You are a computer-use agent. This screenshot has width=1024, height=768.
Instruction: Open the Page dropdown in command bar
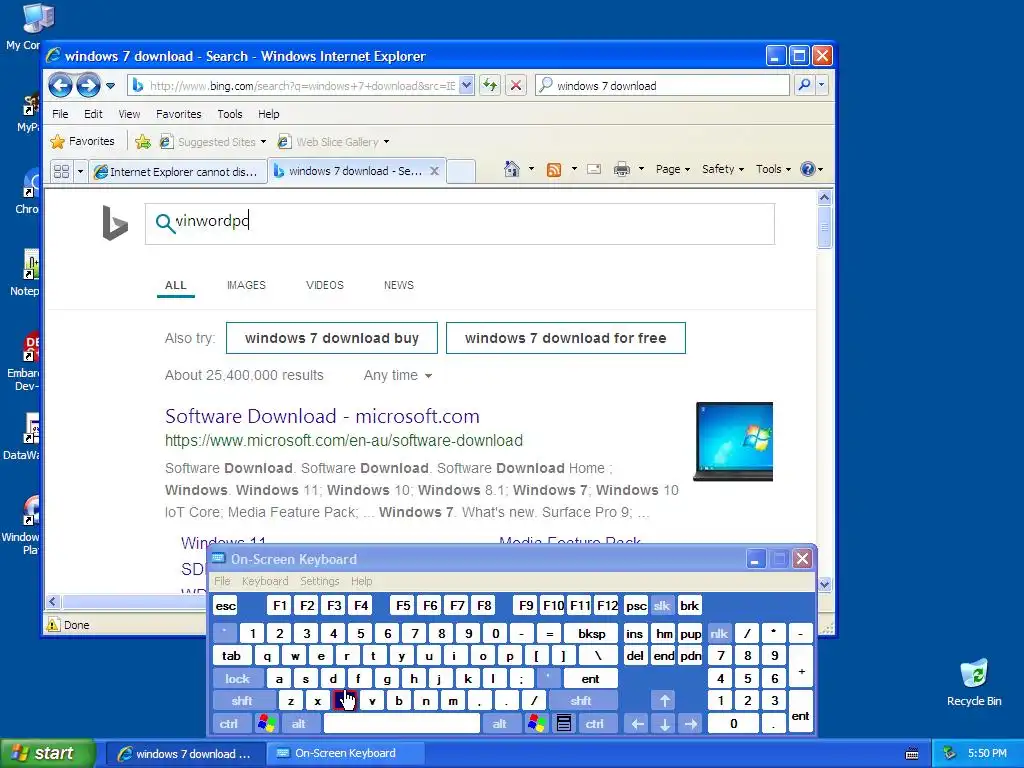[x=672, y=169]
